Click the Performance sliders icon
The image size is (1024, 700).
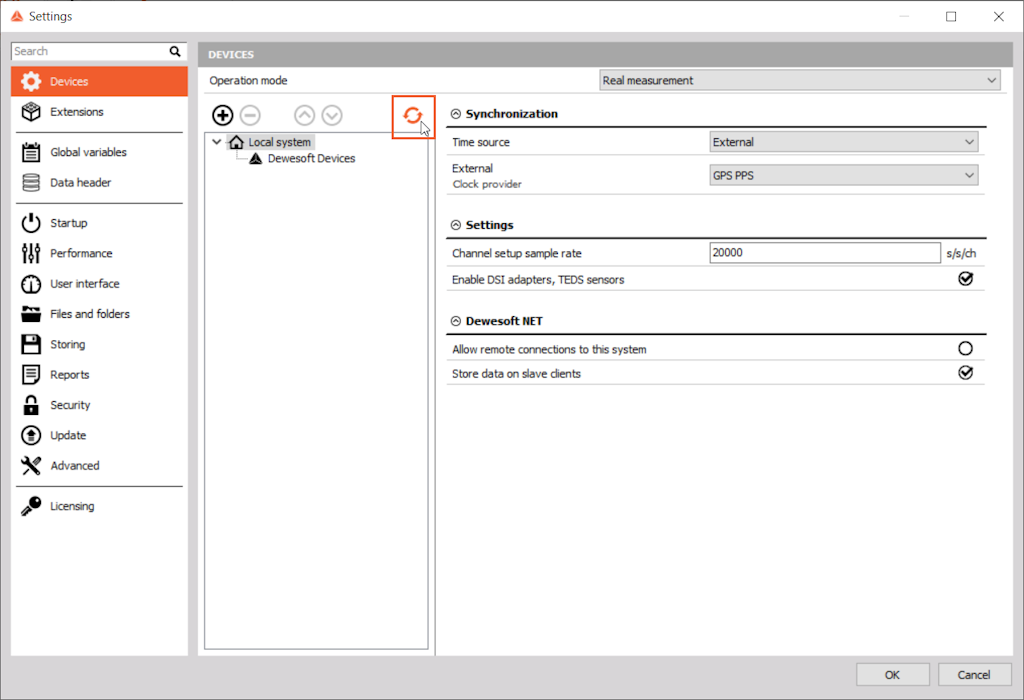coord(31,253)
